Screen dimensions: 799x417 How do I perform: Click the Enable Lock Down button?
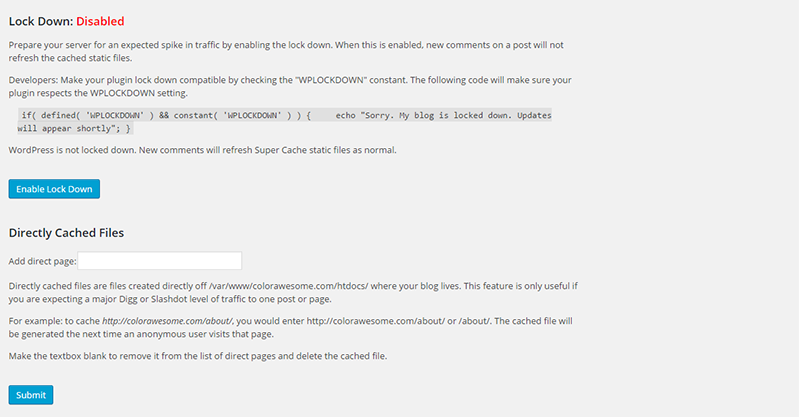54,189
